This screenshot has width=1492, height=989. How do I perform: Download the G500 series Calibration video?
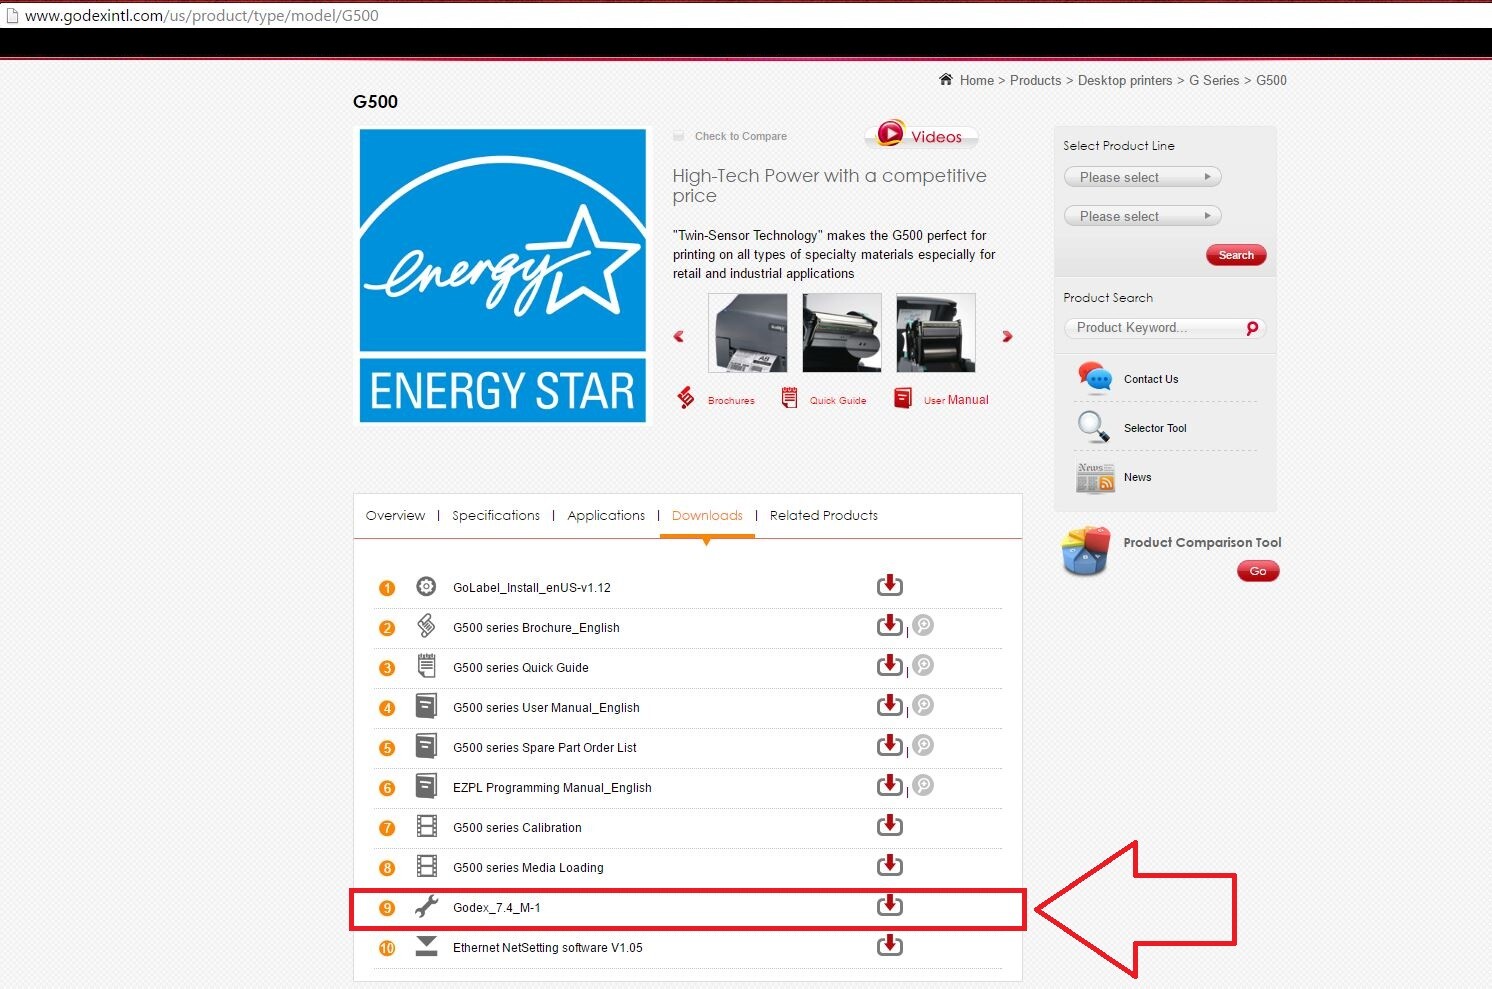click(x=889, y=825)
